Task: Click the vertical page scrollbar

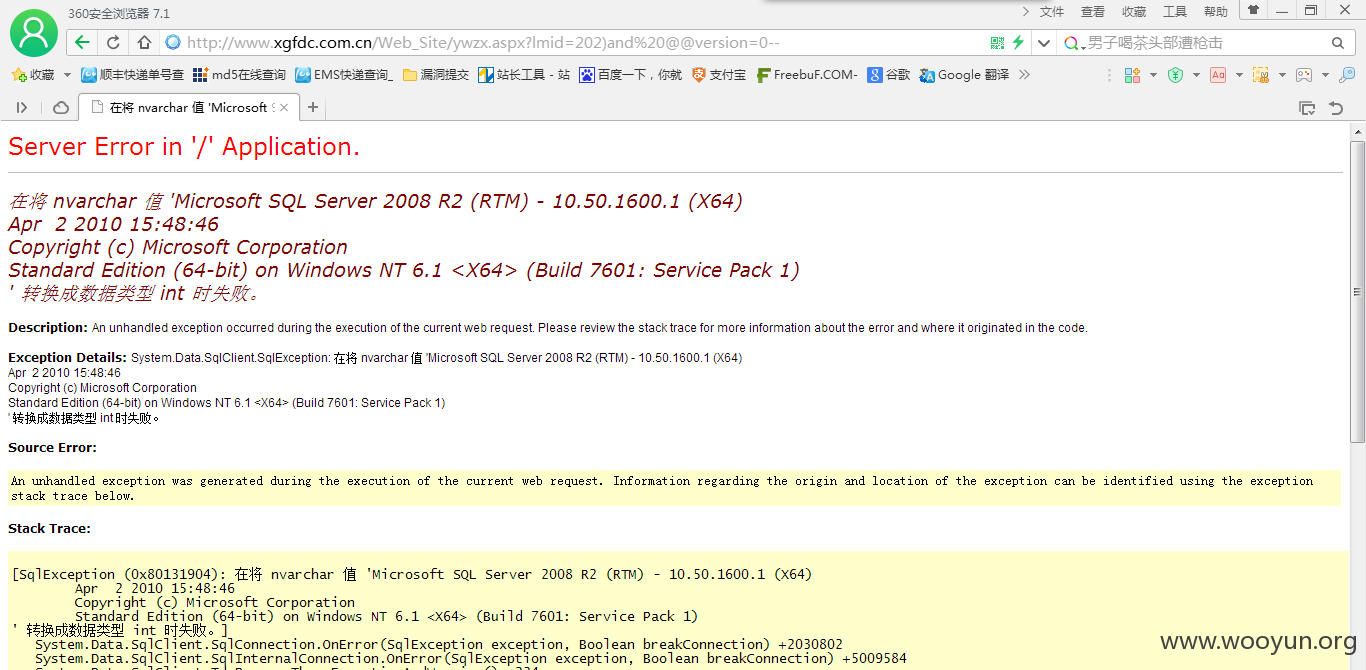Action: 1357,291
